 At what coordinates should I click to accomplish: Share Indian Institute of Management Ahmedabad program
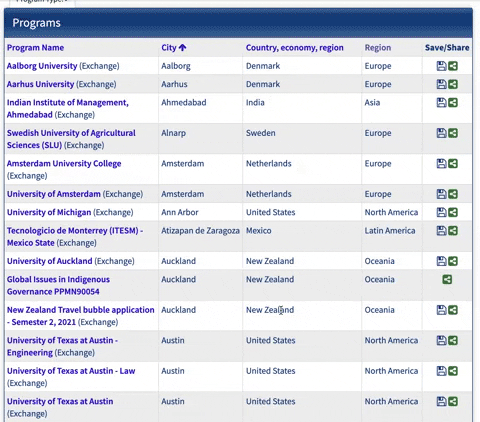453,103
